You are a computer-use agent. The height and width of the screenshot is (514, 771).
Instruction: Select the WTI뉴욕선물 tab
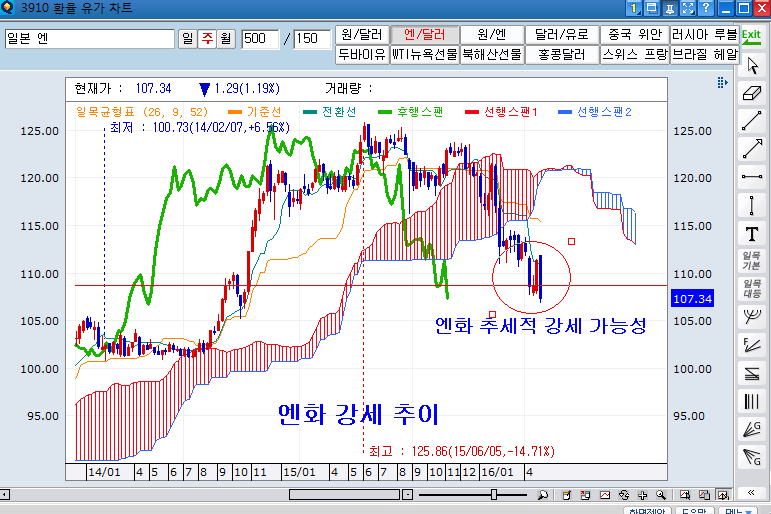424,54
